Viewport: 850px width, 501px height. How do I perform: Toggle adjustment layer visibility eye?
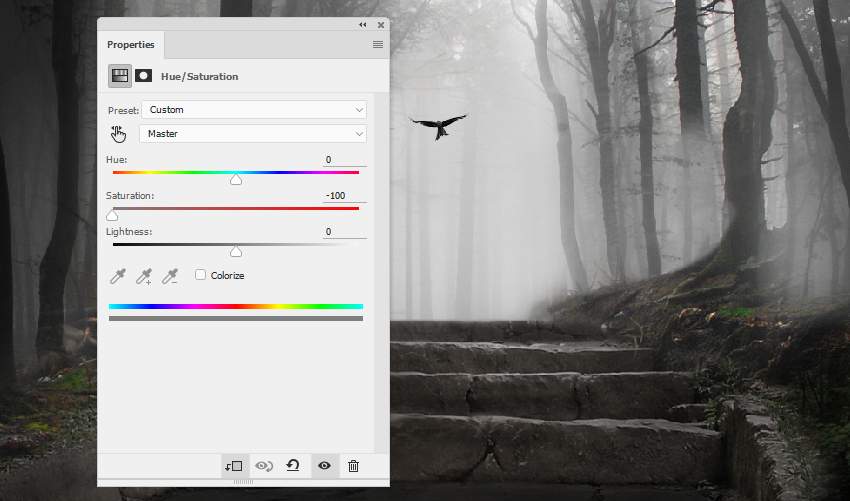pos(324,466)
